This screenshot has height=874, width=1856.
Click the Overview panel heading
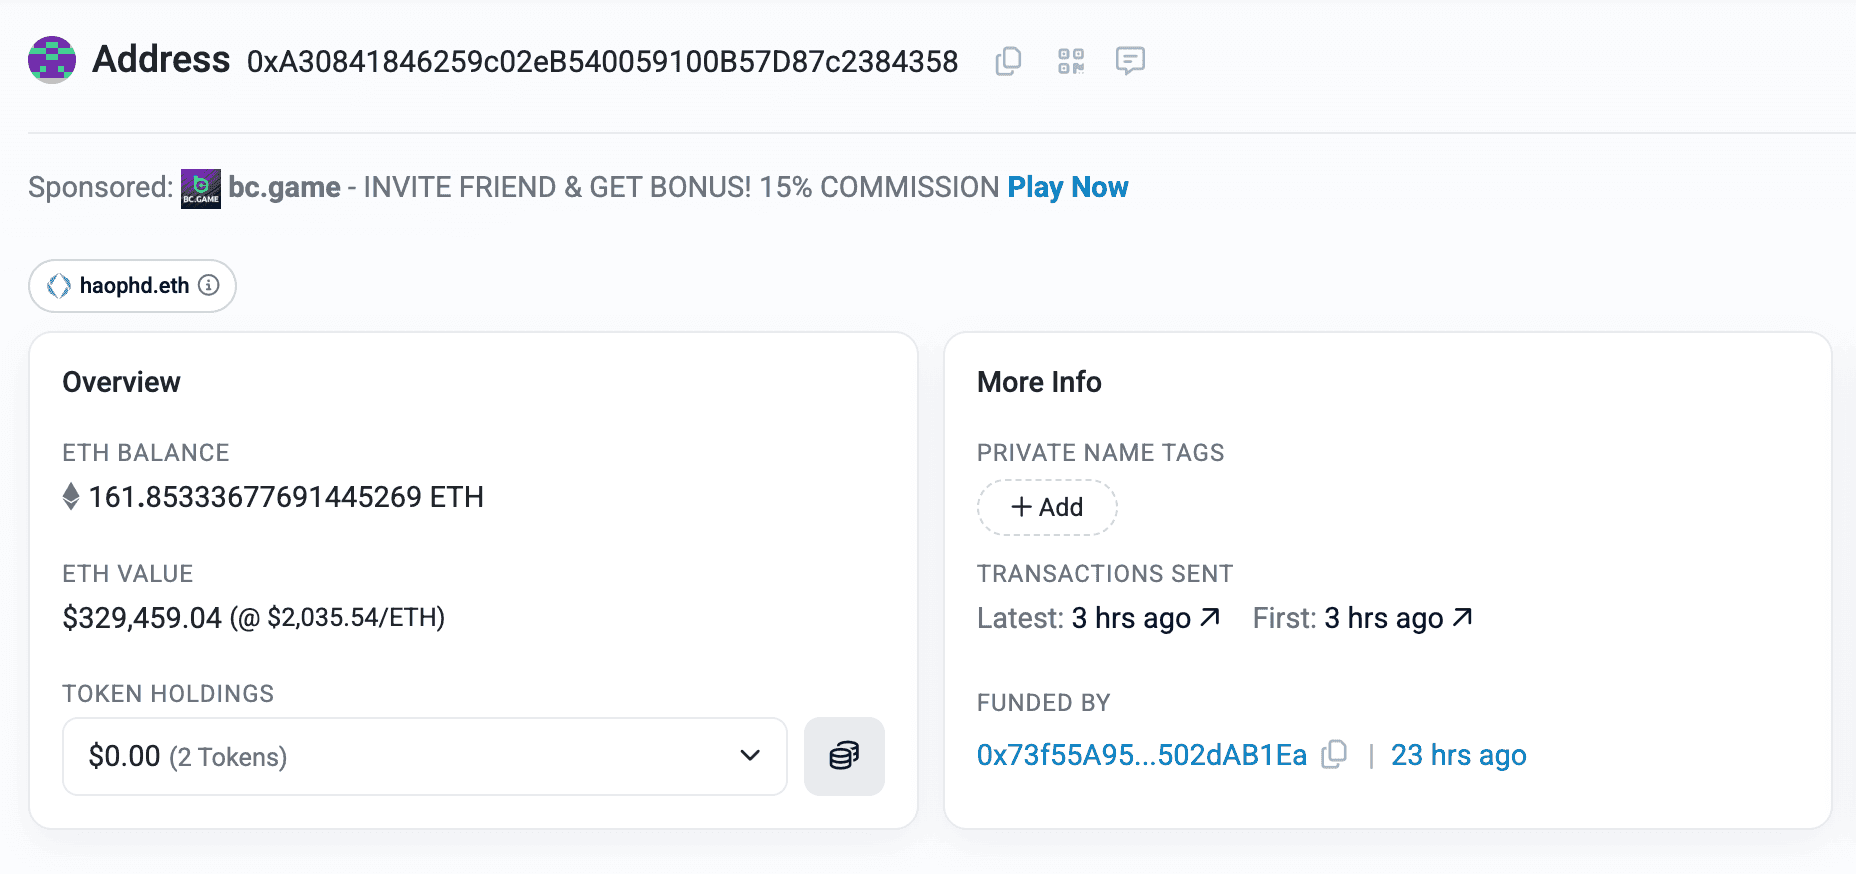pos(121,381)
